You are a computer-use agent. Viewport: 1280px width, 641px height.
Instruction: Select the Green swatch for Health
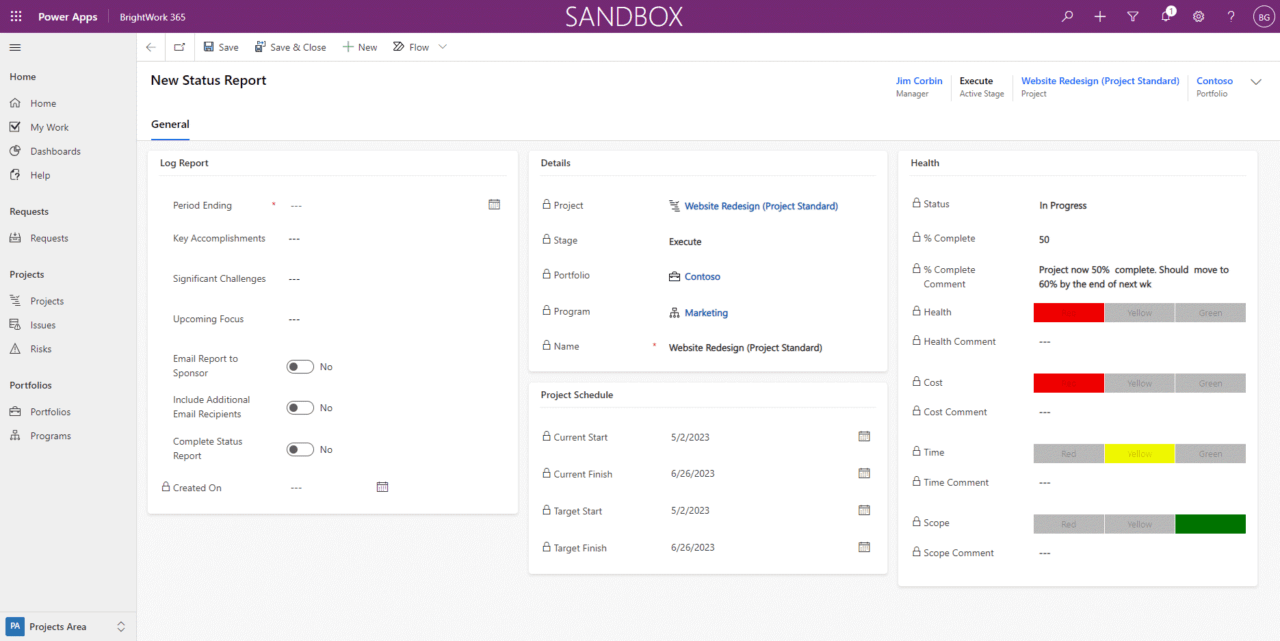pyautogui.click(x=1210, y=312)
